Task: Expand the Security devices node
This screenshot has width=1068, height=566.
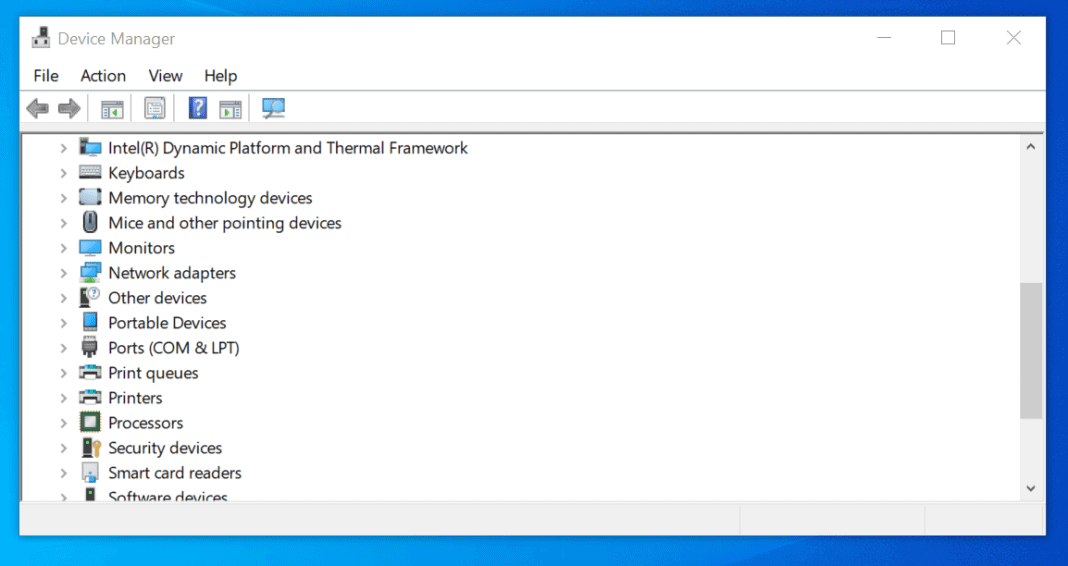Action: [63, 447]
